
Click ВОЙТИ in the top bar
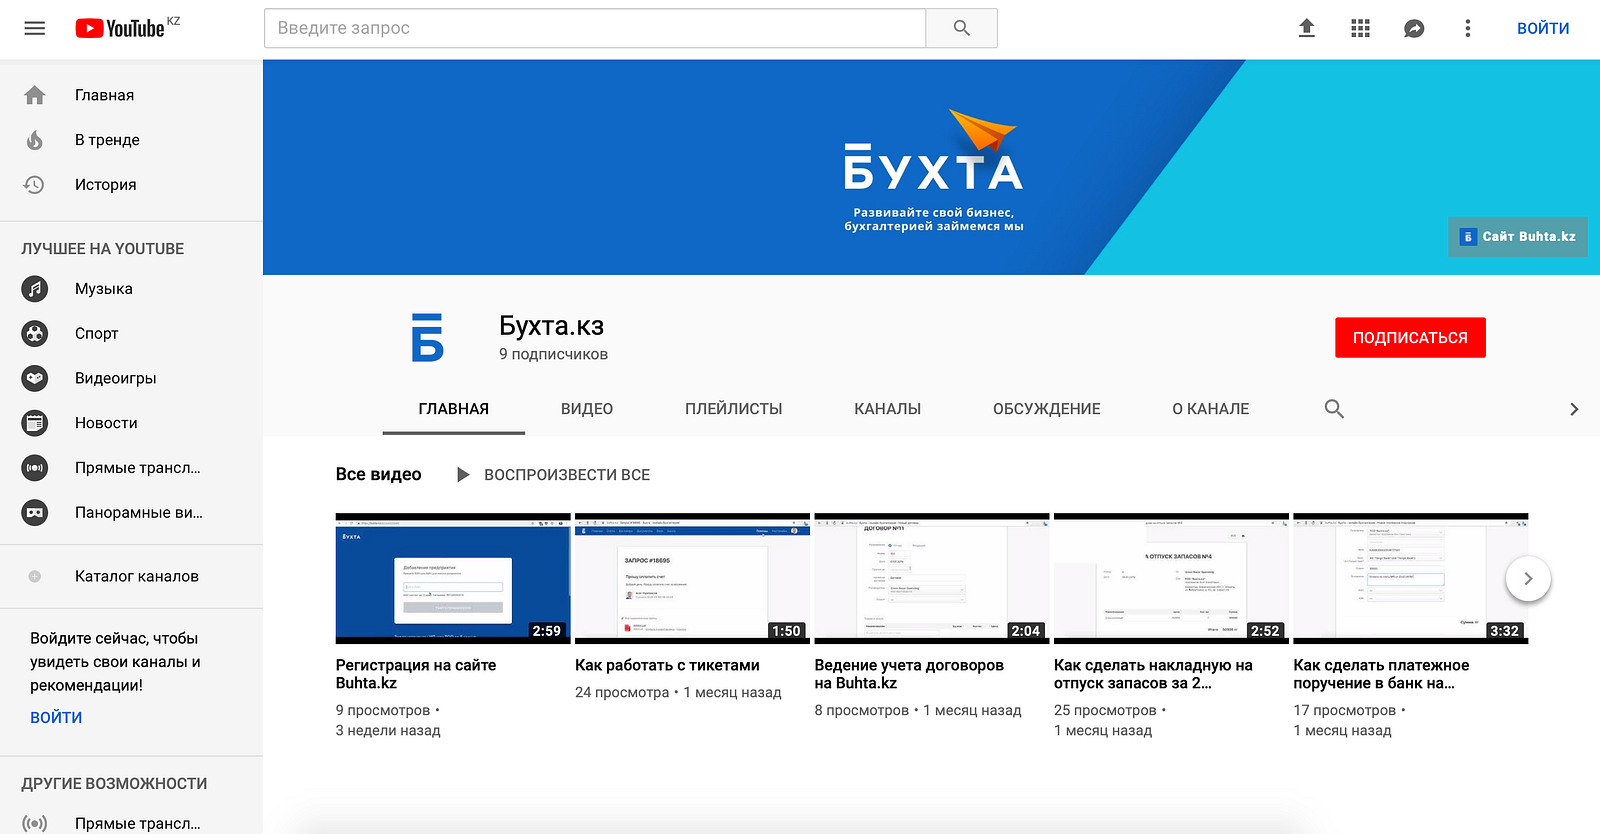click(1543, 28)
